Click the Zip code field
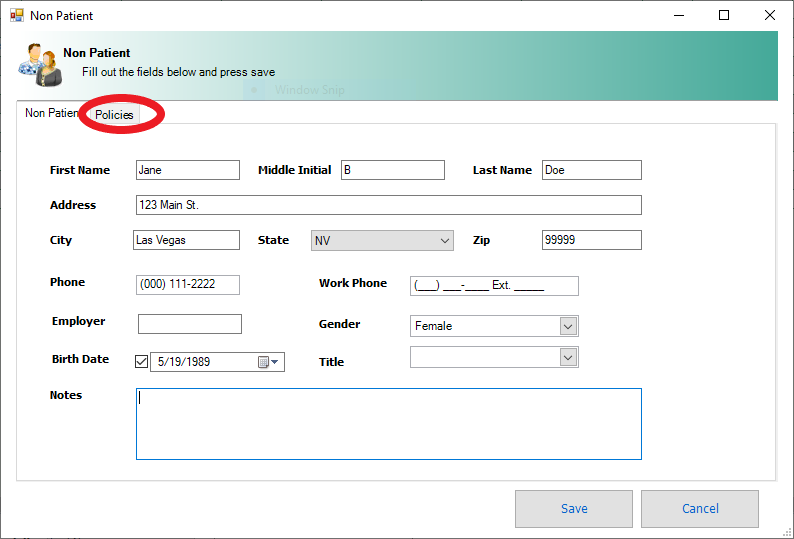This screenshot has height=539, width=794. tap(591, 240)
